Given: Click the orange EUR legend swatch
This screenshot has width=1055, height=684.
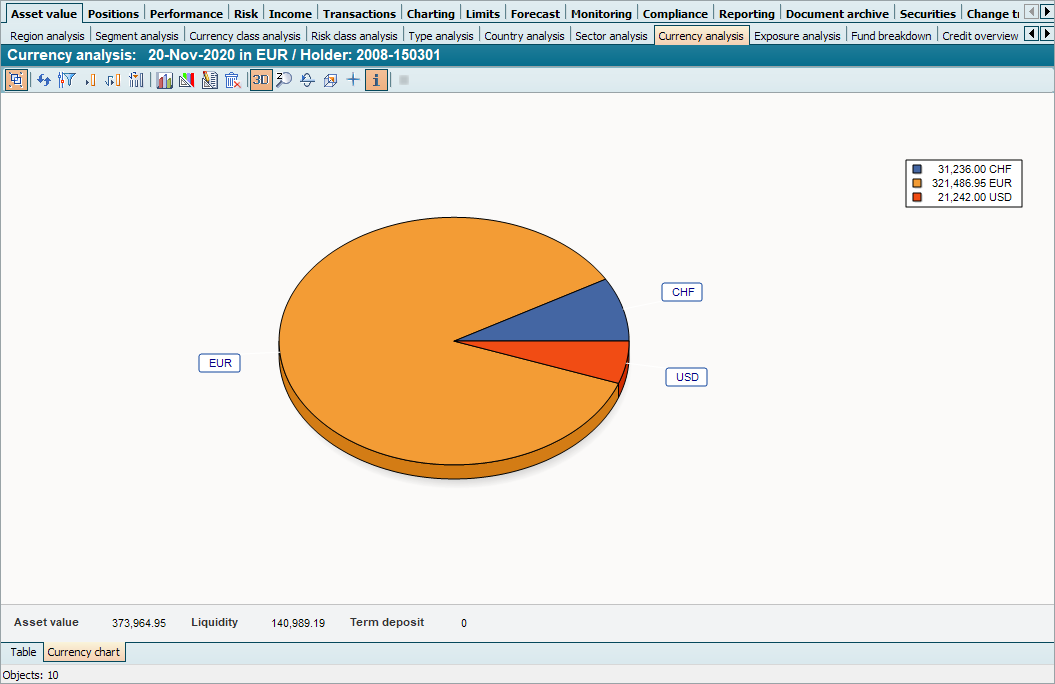Looking at the screenshot, I should click(x=917, y=184).
